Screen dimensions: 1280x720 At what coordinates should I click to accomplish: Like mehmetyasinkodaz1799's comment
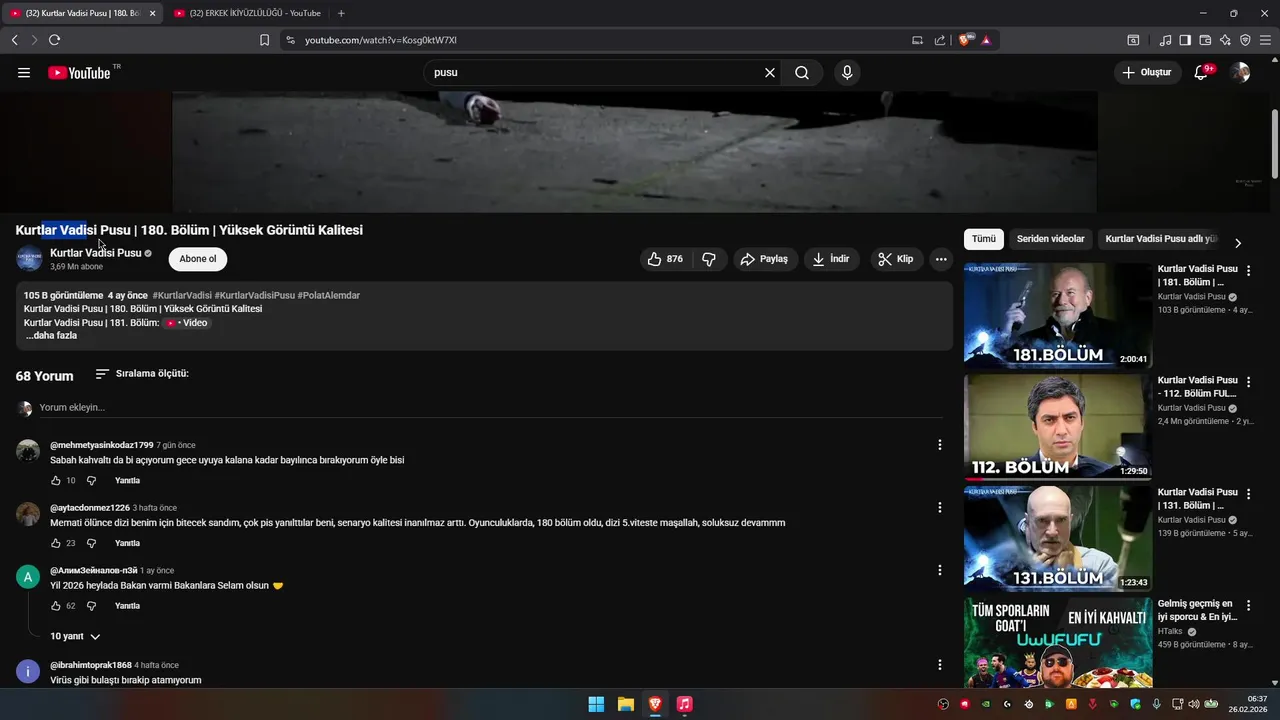(56, 481)
